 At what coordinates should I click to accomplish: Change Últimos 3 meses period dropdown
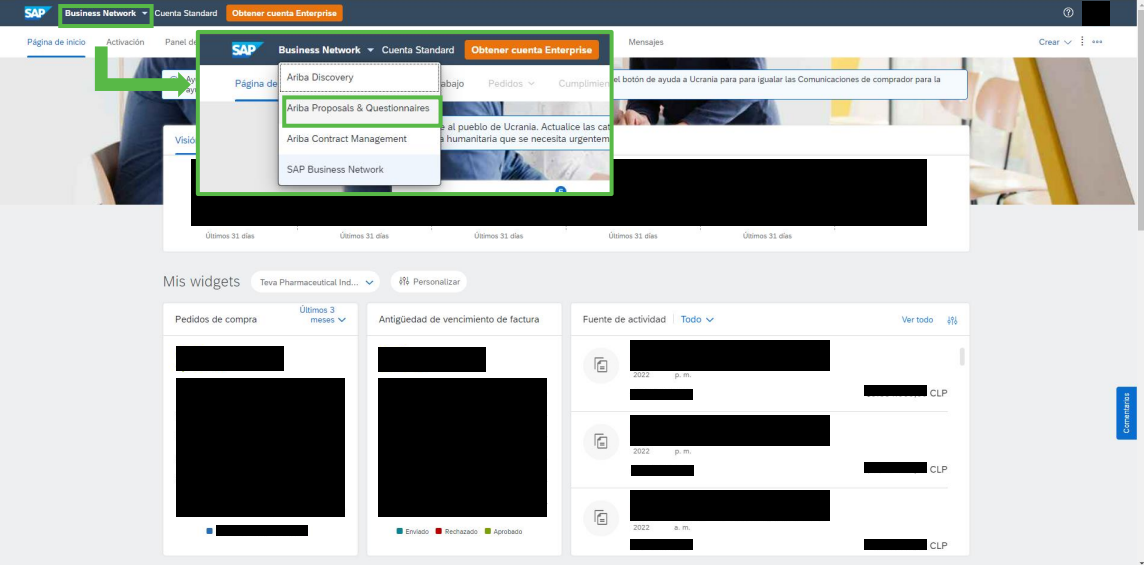[x=322, y=315]
